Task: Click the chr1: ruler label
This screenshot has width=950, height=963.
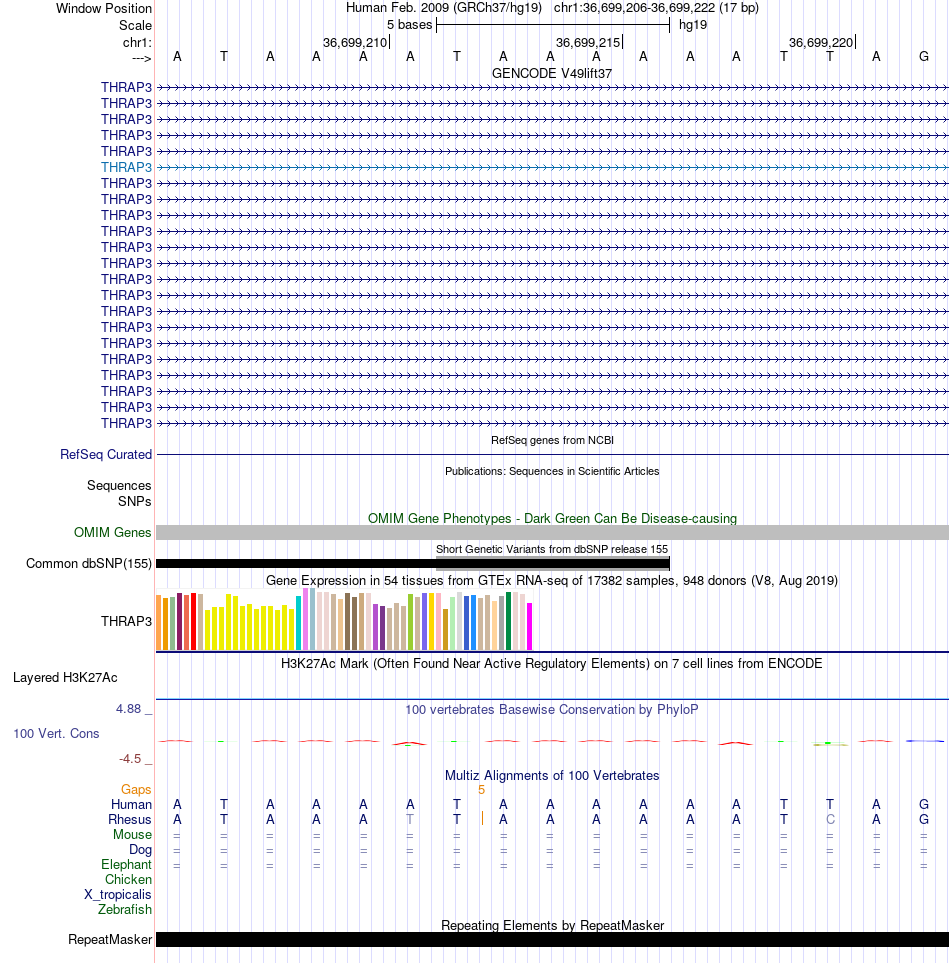Action: point(137,42)
